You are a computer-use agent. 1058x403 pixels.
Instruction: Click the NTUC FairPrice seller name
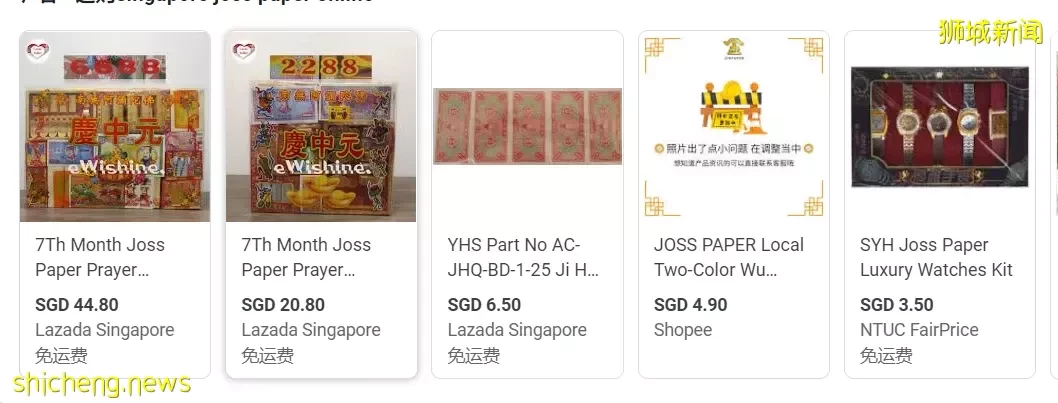pyautogui.click(x=919, y=330)
